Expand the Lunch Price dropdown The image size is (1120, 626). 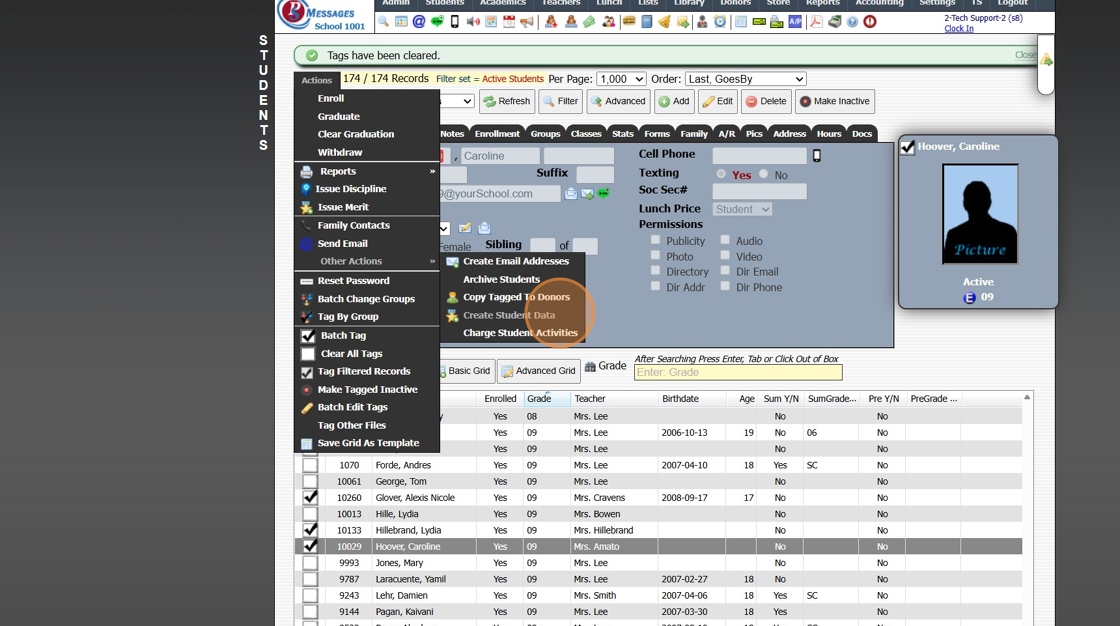[742, 209]
